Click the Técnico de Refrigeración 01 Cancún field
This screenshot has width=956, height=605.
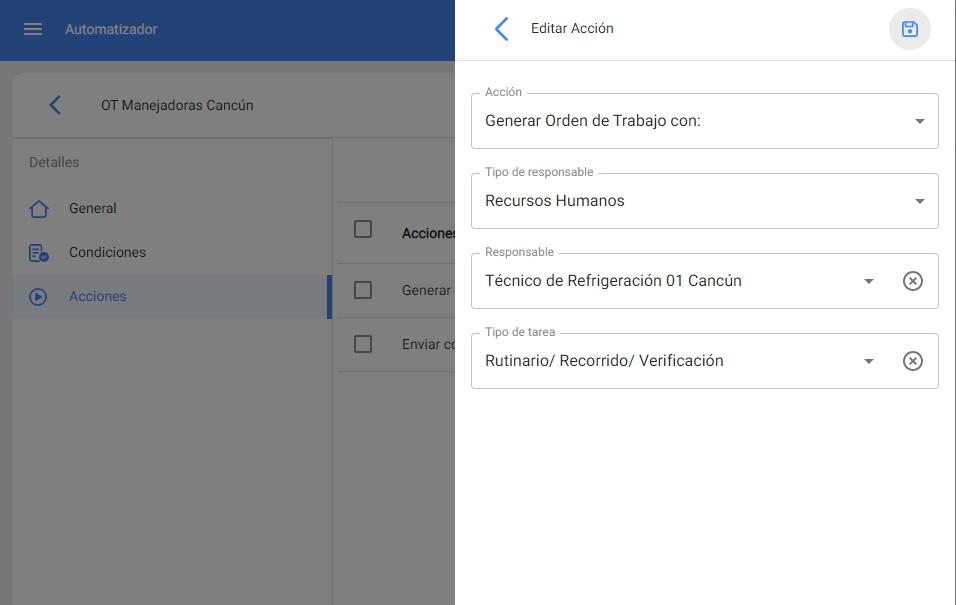[x=660, y=281]
